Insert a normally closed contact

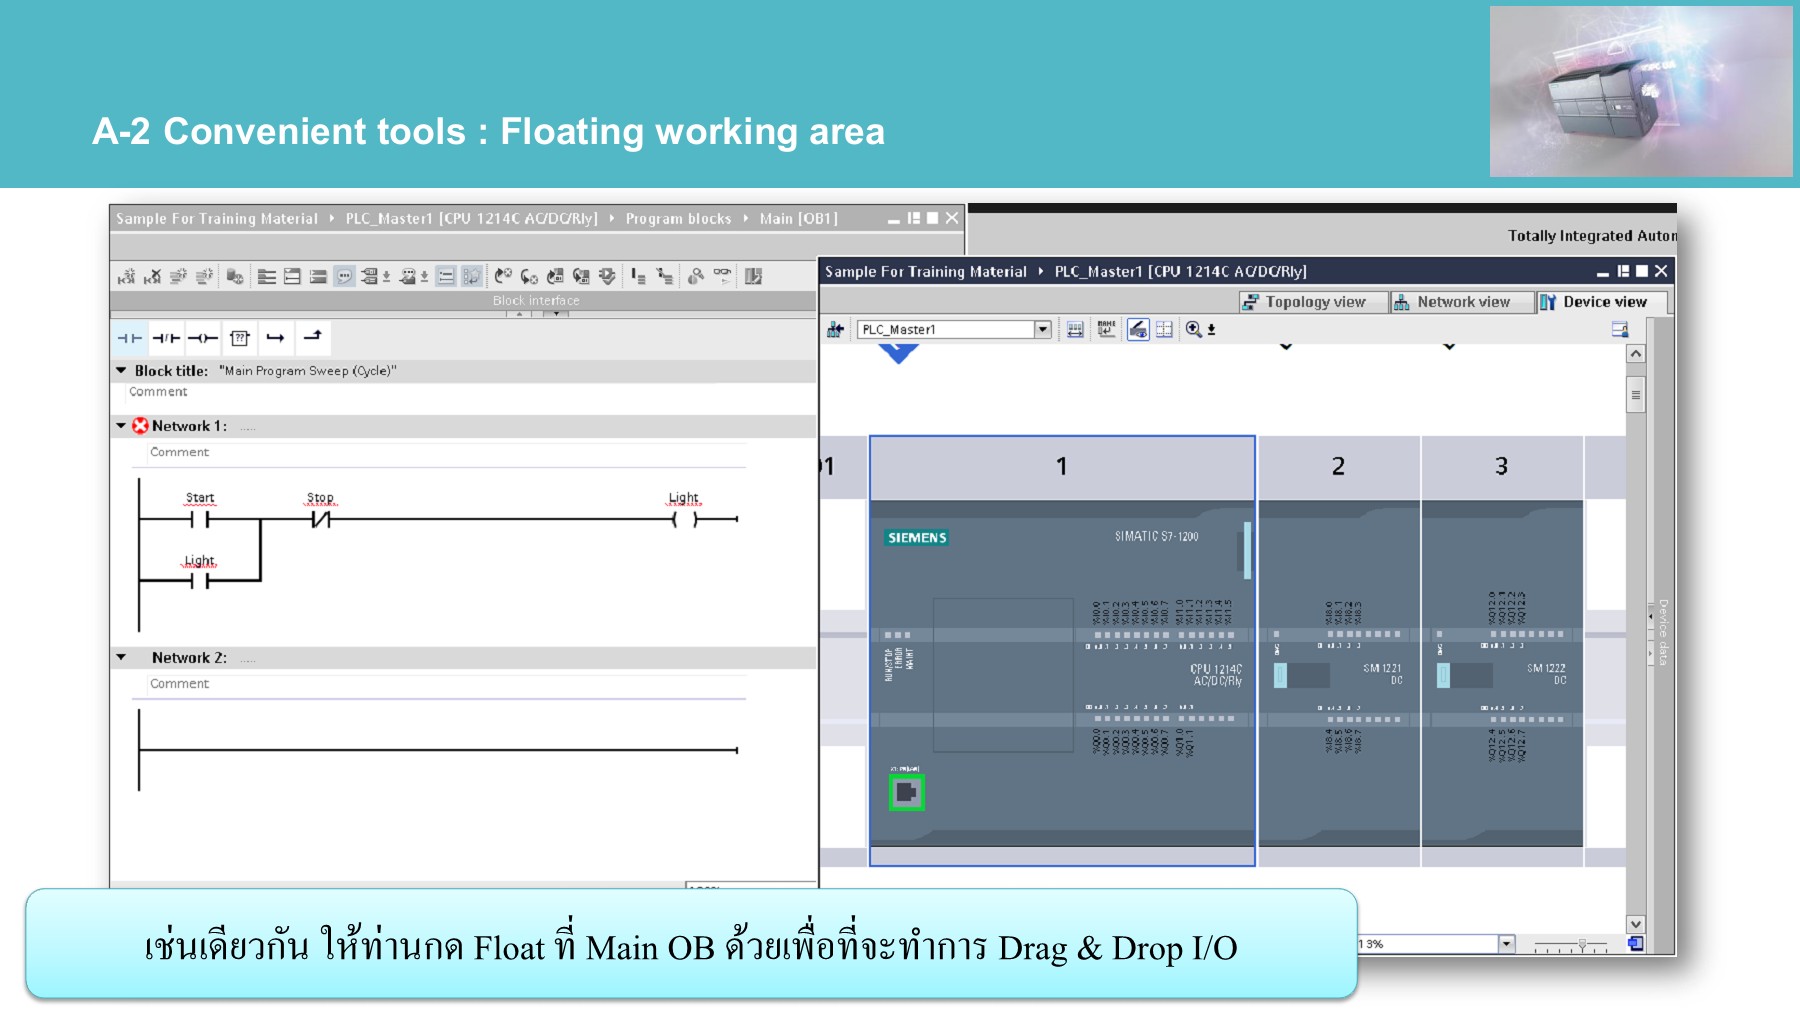[167, 338]
